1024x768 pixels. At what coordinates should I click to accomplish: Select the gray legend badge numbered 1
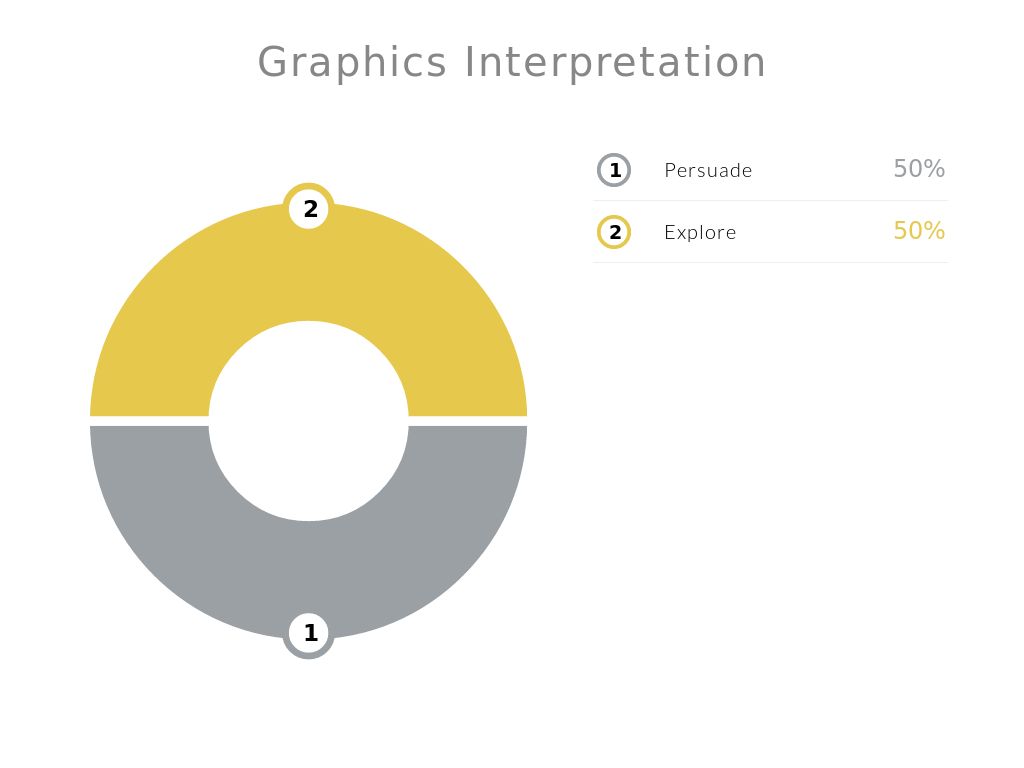[x=614, y=170]
